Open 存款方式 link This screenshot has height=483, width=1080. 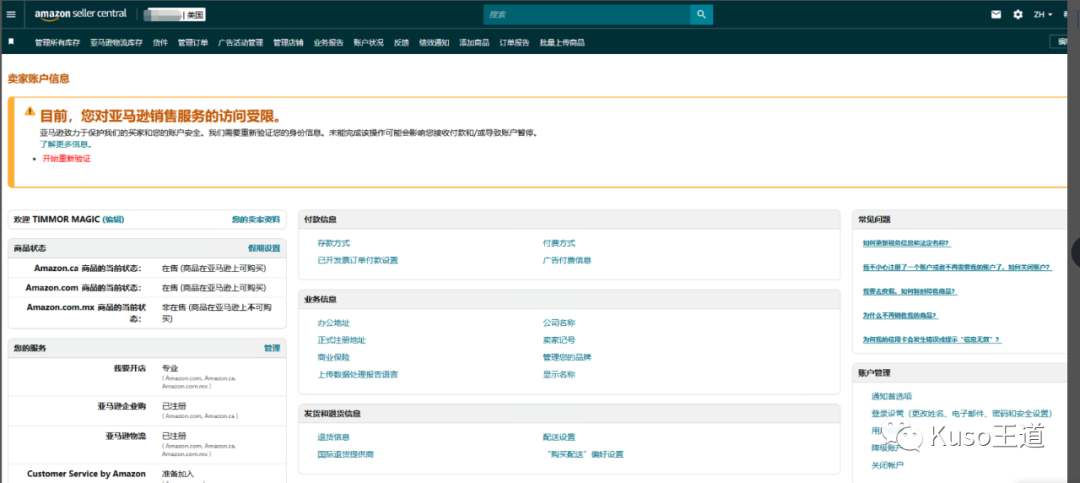pyautogui.click(x=333, y=243)
